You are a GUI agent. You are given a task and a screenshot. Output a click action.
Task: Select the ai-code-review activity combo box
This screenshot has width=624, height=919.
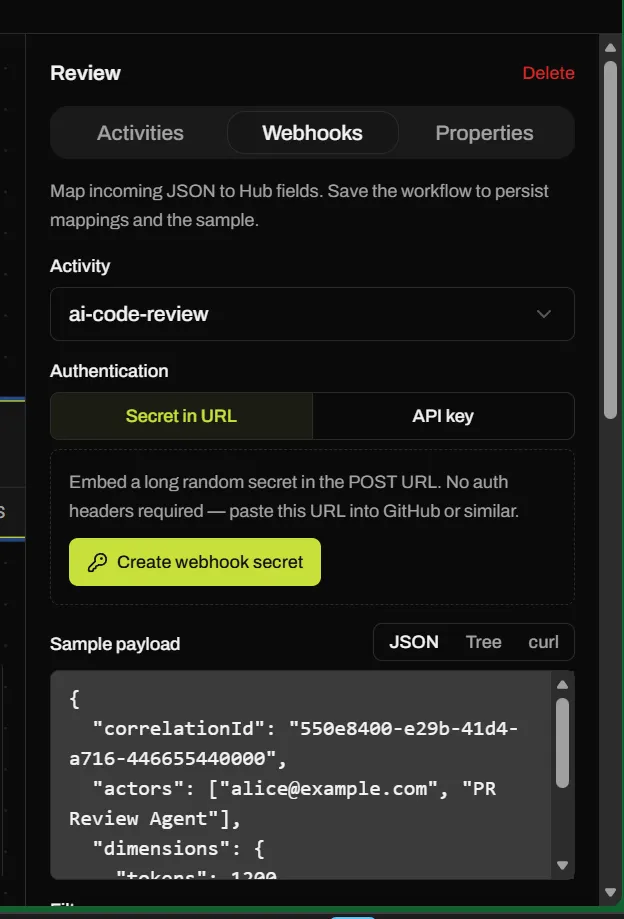coord(312,314)
